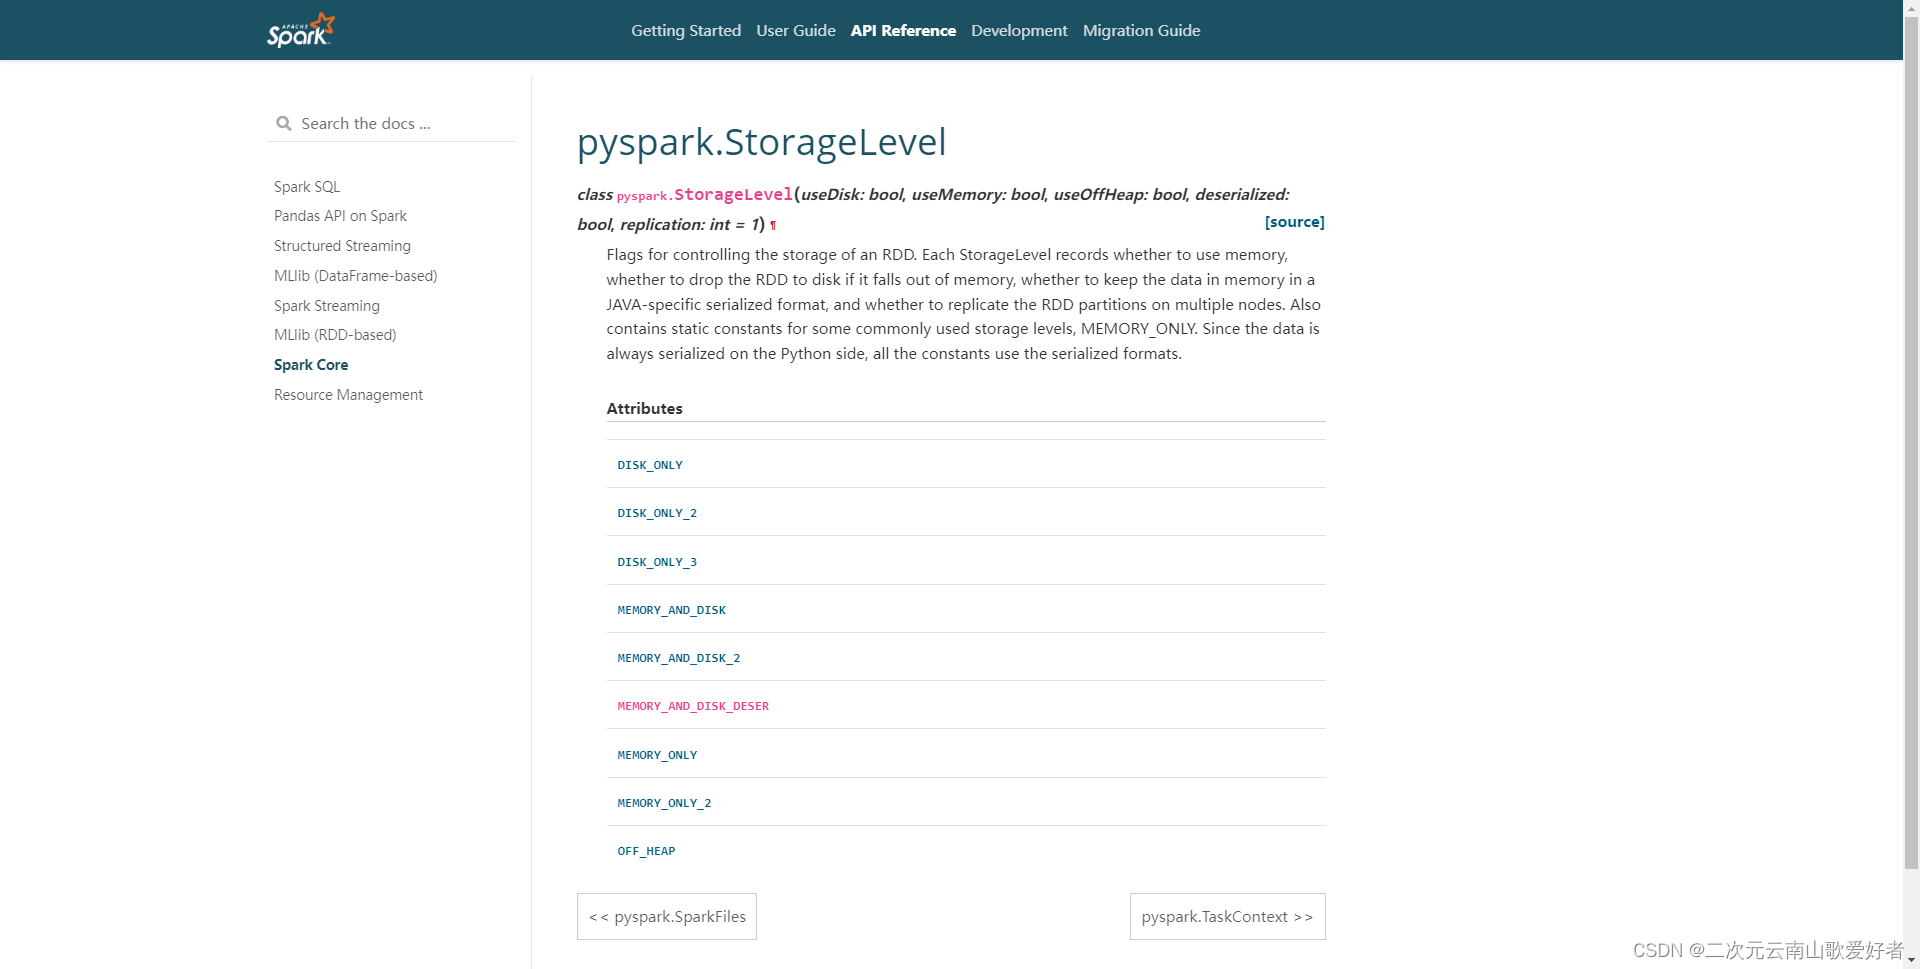Go forward to pyspark.TaskContext page
Screen dimensions: 1920x969
(1227, 916)
